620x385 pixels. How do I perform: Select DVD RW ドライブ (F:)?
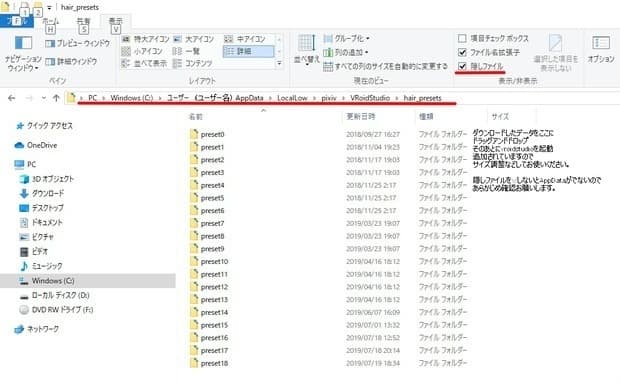point(56,310)
